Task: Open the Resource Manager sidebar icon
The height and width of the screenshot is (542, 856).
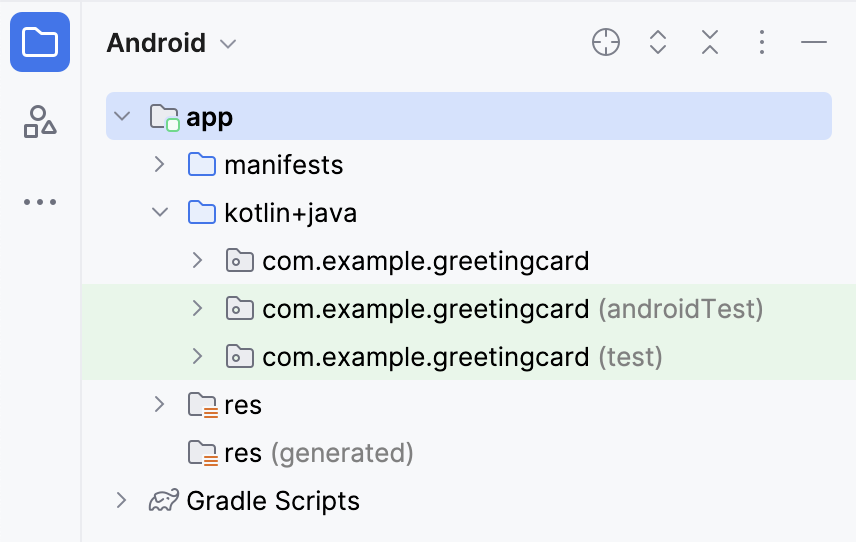Action: [x=40, y=121]
